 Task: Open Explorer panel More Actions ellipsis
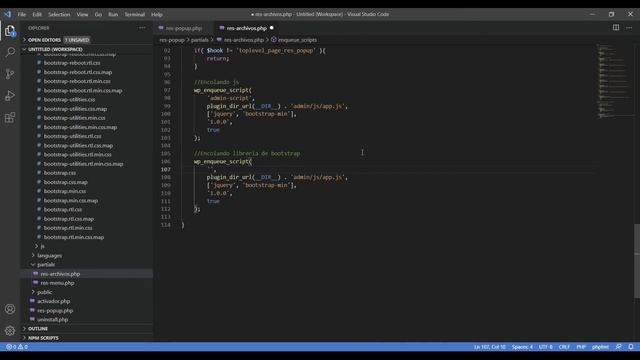click(x=142, y=28)
